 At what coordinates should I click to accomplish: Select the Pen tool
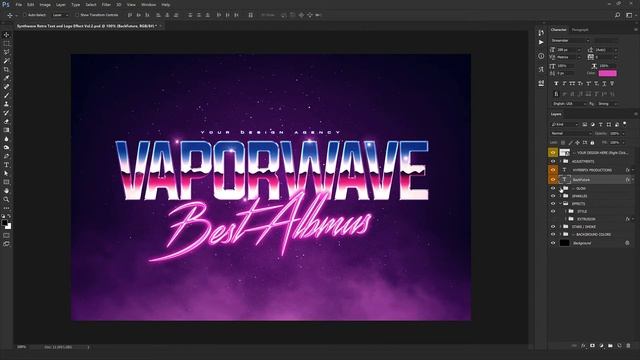[7, 156]
